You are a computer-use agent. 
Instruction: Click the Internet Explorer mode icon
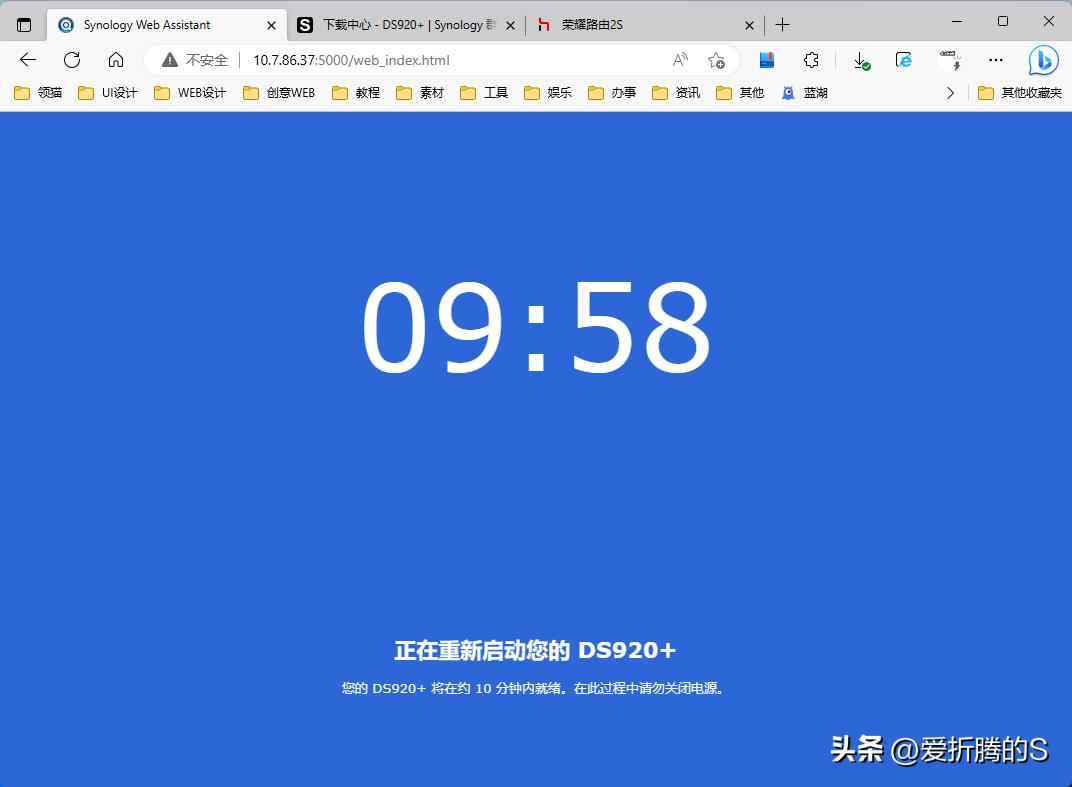903,60
